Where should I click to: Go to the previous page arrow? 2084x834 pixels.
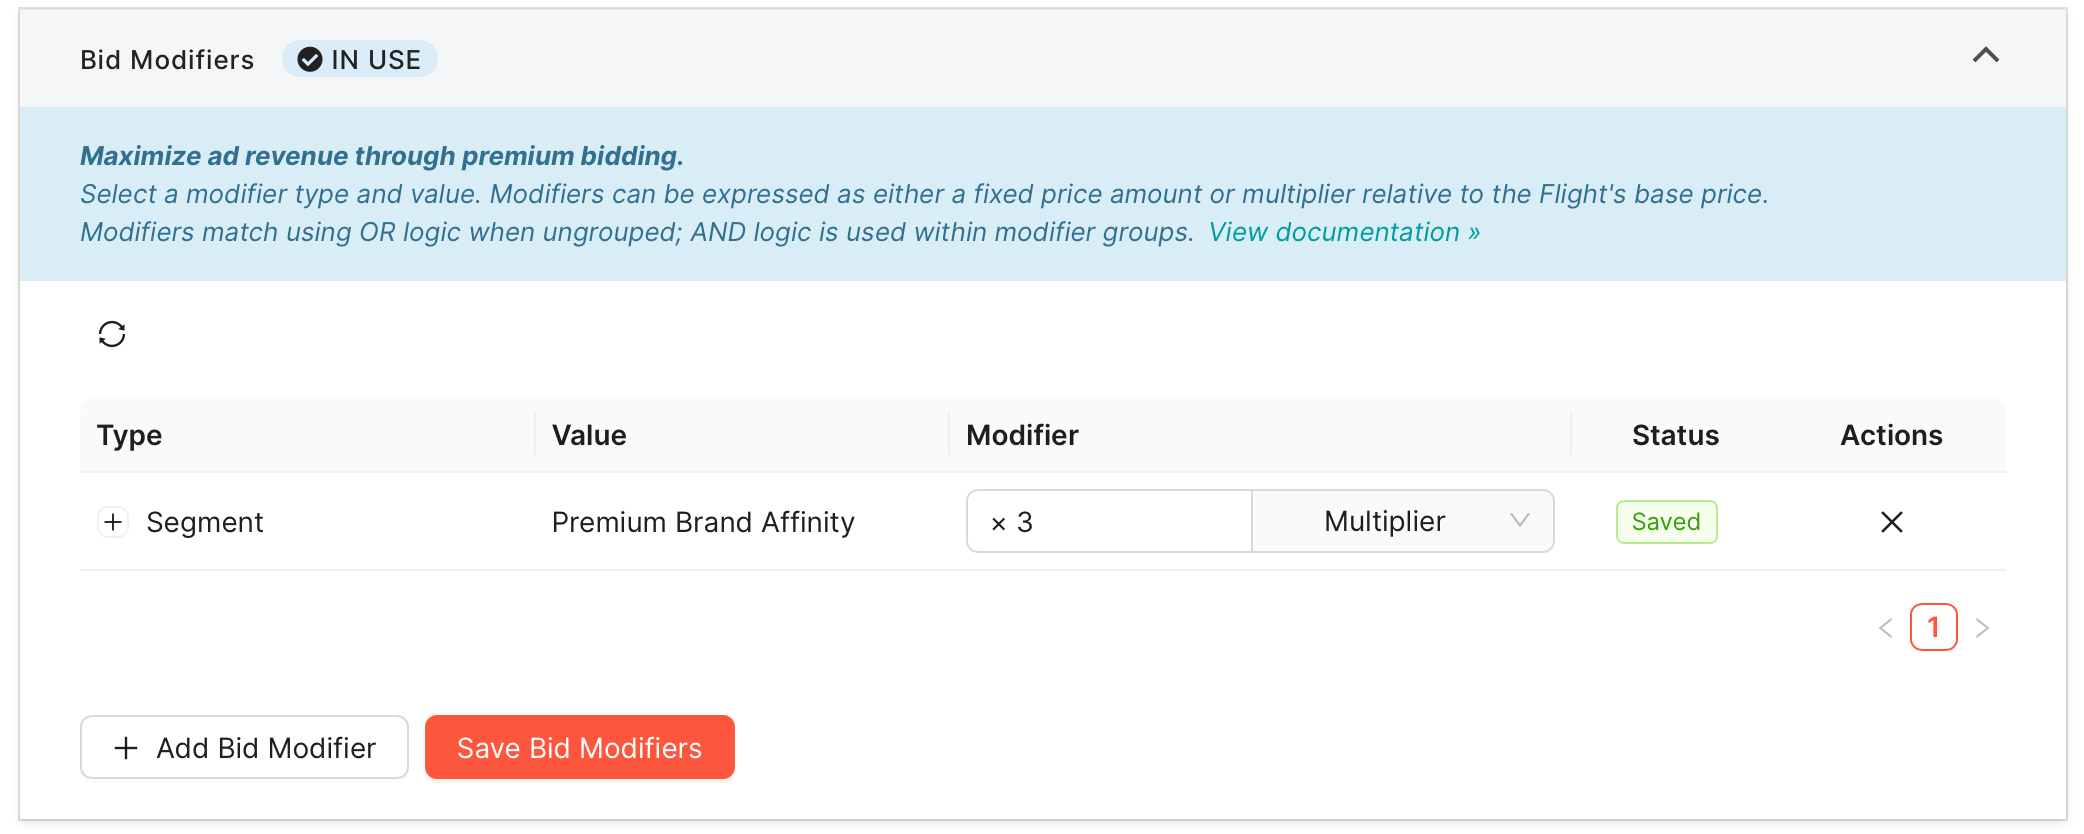click(1885, 628)
